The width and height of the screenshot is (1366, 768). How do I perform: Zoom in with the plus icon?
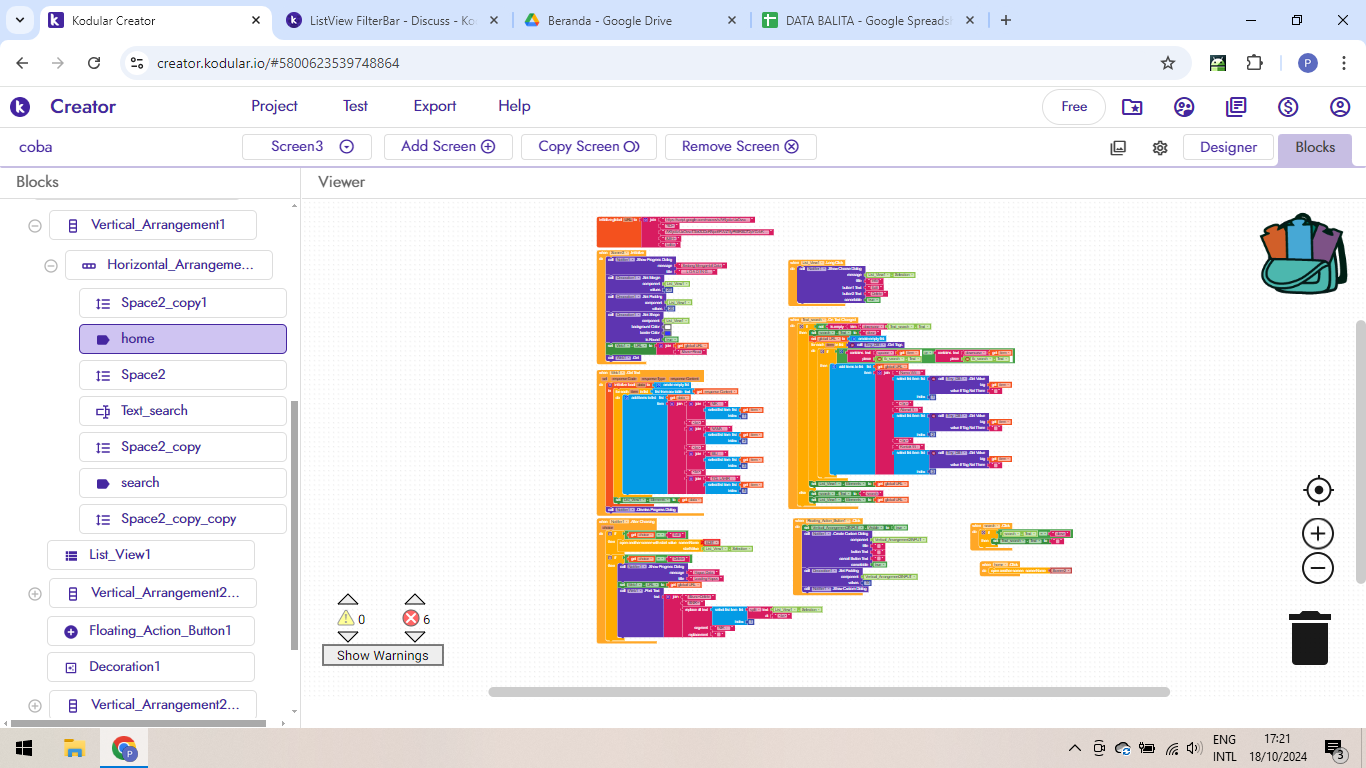[x=1318, y=533]
